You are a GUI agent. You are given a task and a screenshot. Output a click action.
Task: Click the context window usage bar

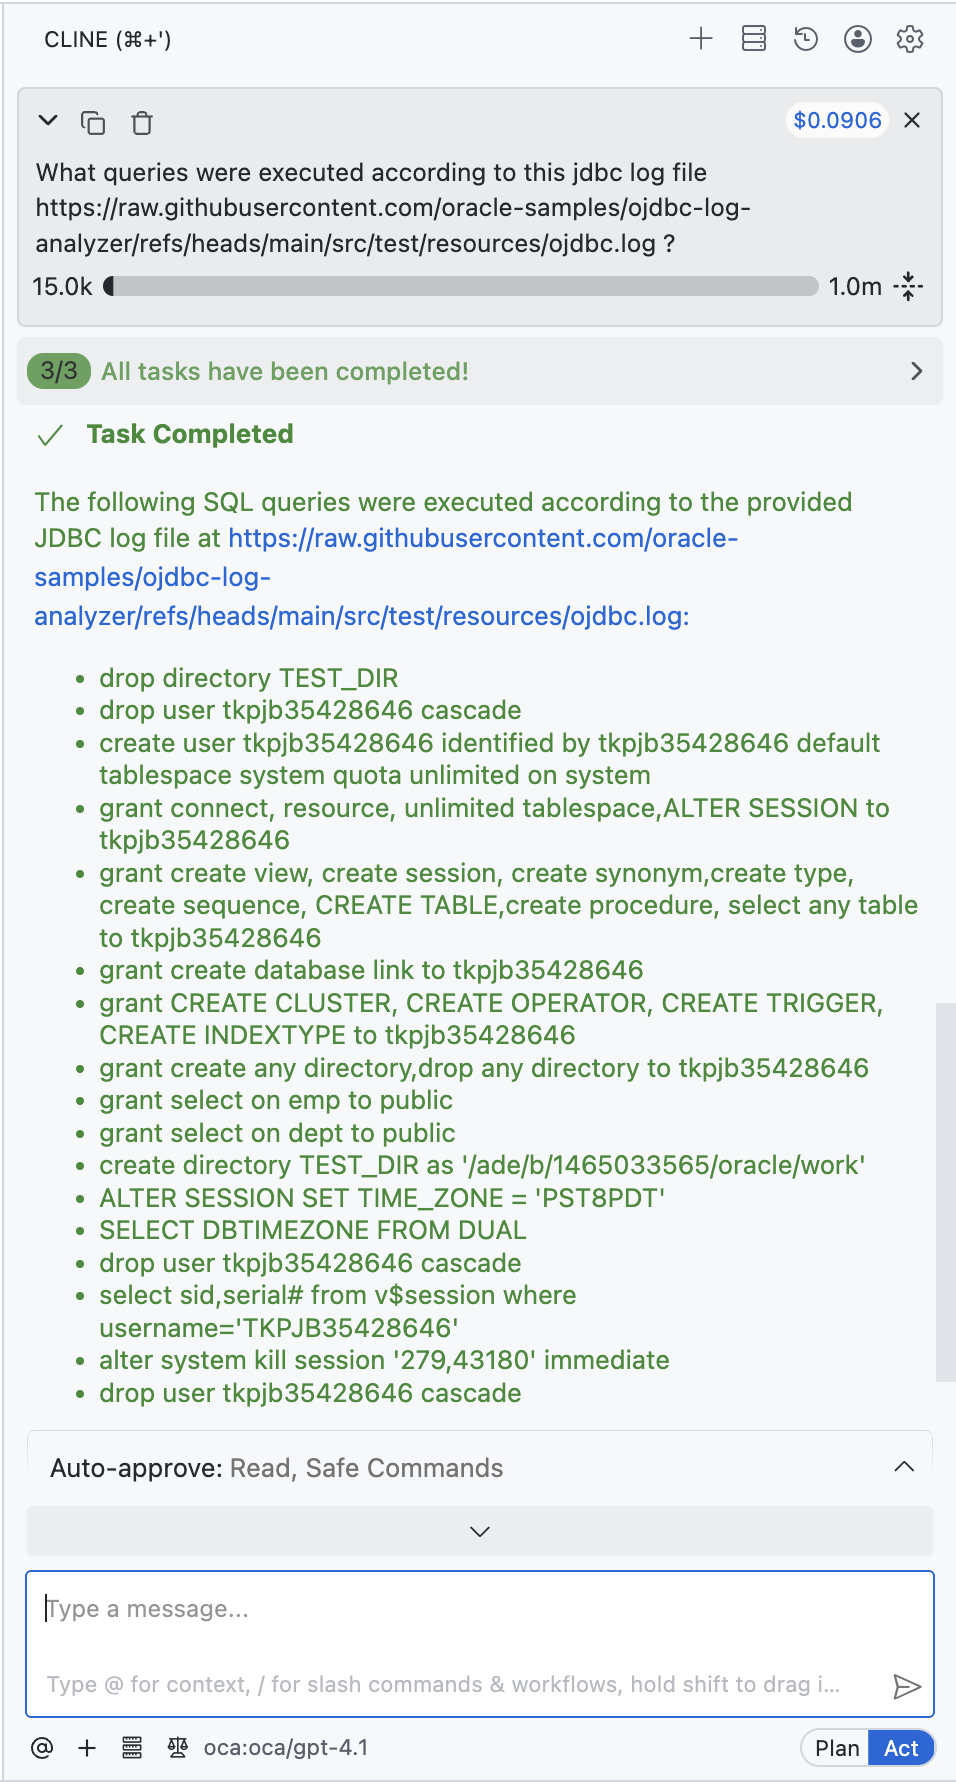click(x=463, y=287)
